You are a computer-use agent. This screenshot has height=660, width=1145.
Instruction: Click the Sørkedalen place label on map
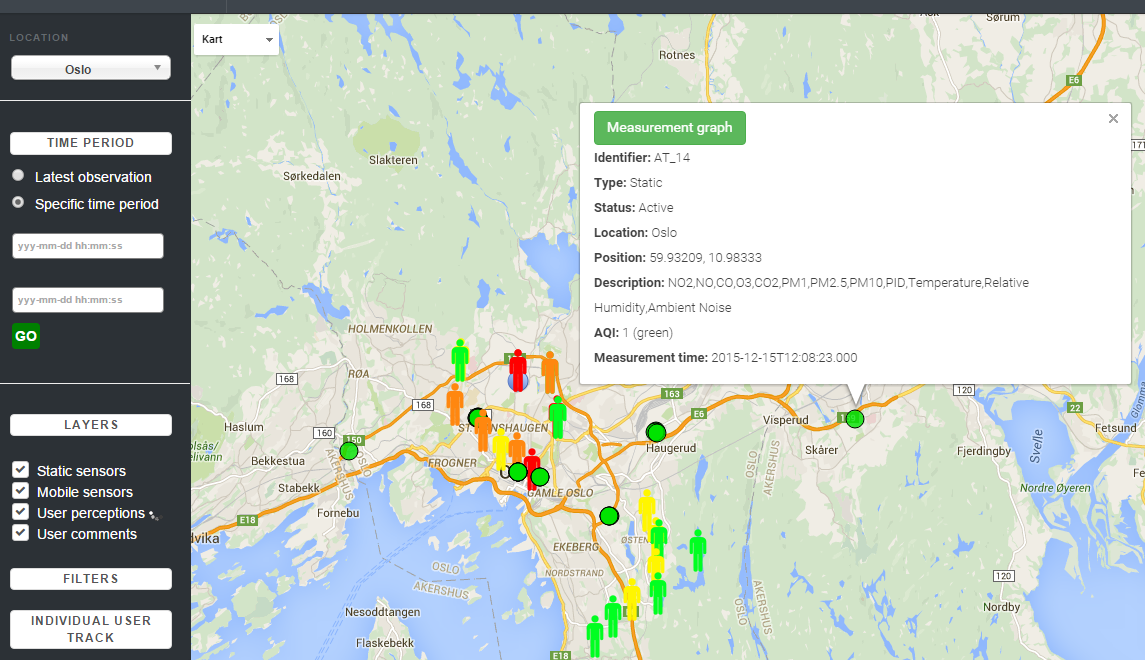pos(312,176)
